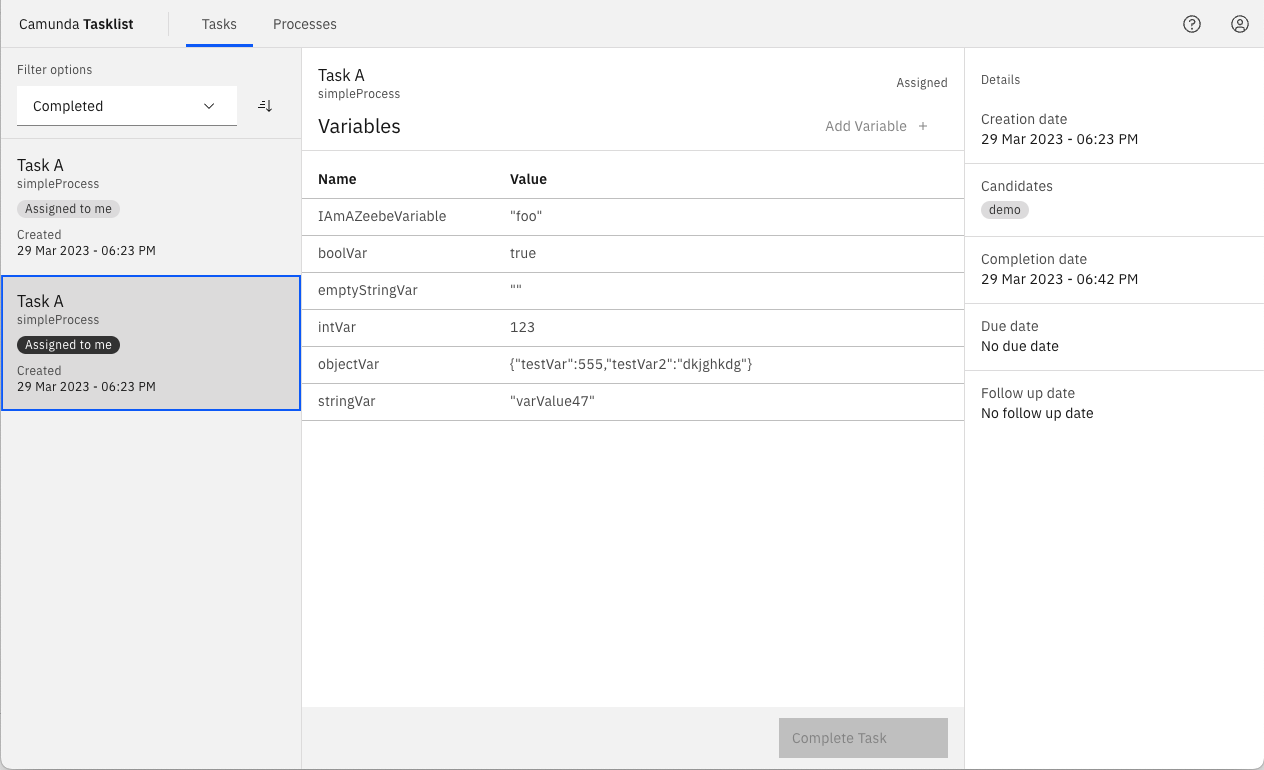1264x770 pixels.
Task: Expand the Completed filter dropdown
Action: coord(126,106)
